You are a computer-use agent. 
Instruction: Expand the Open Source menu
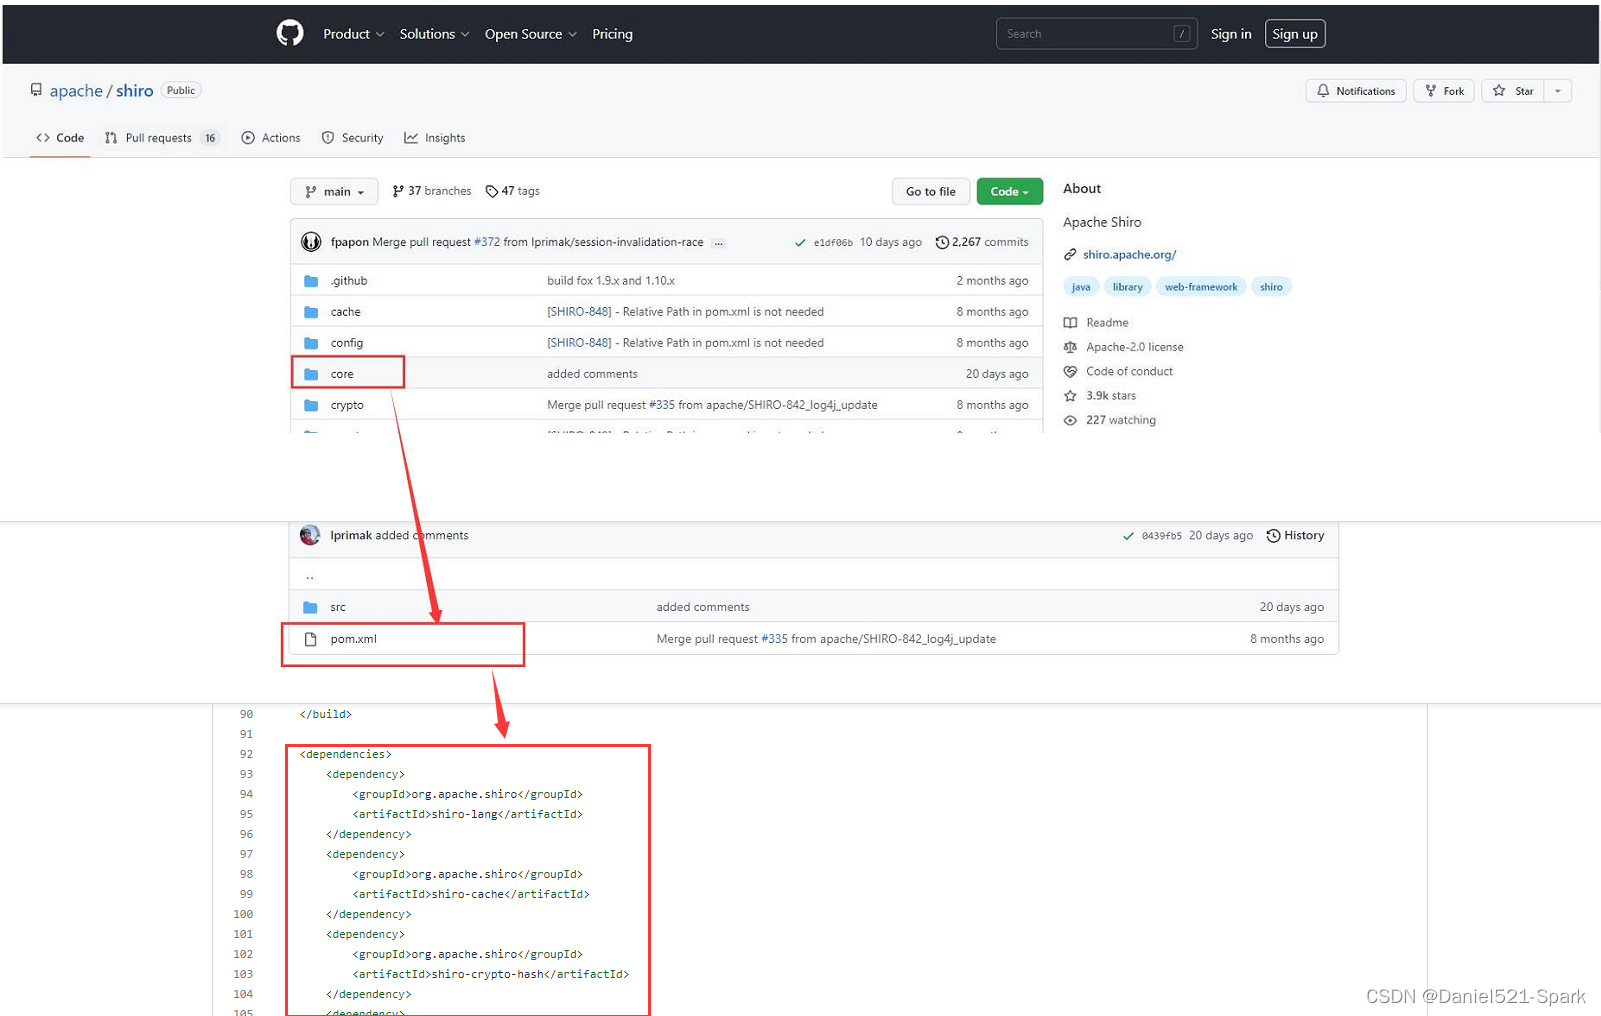point(531,34)
